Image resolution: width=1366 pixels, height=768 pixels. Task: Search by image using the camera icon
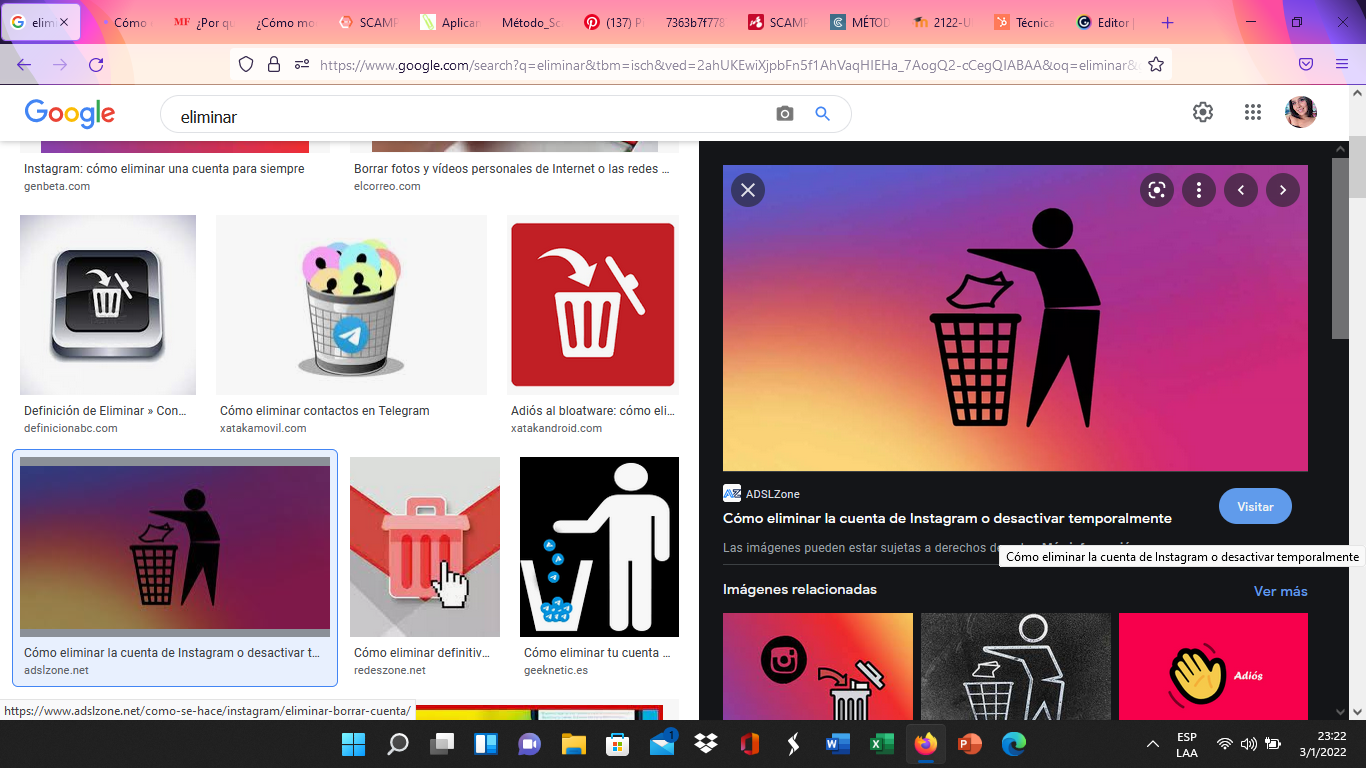pos(784,113)
